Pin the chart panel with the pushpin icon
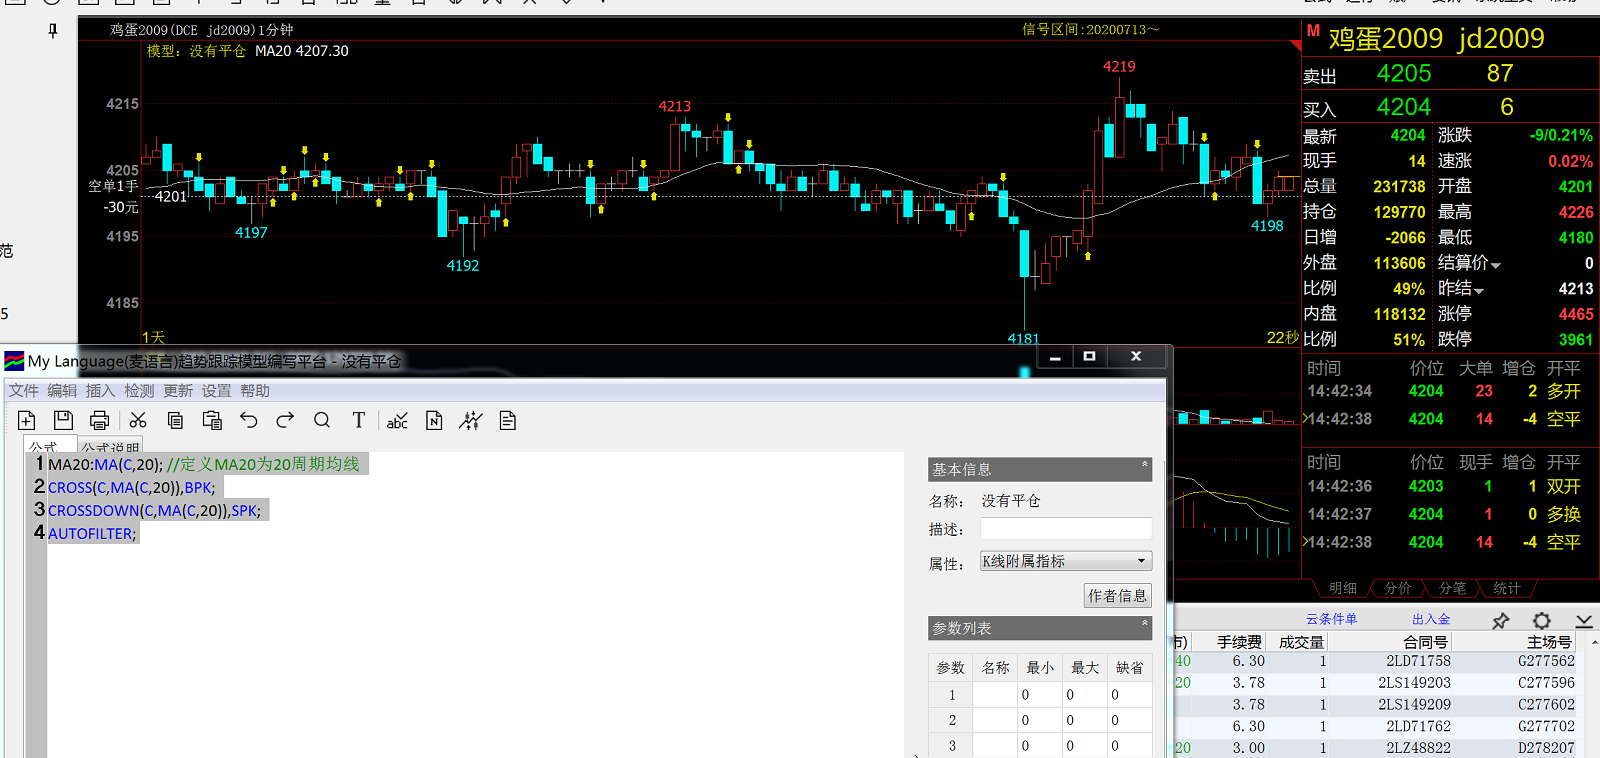1600x758 pixels. 53,31
